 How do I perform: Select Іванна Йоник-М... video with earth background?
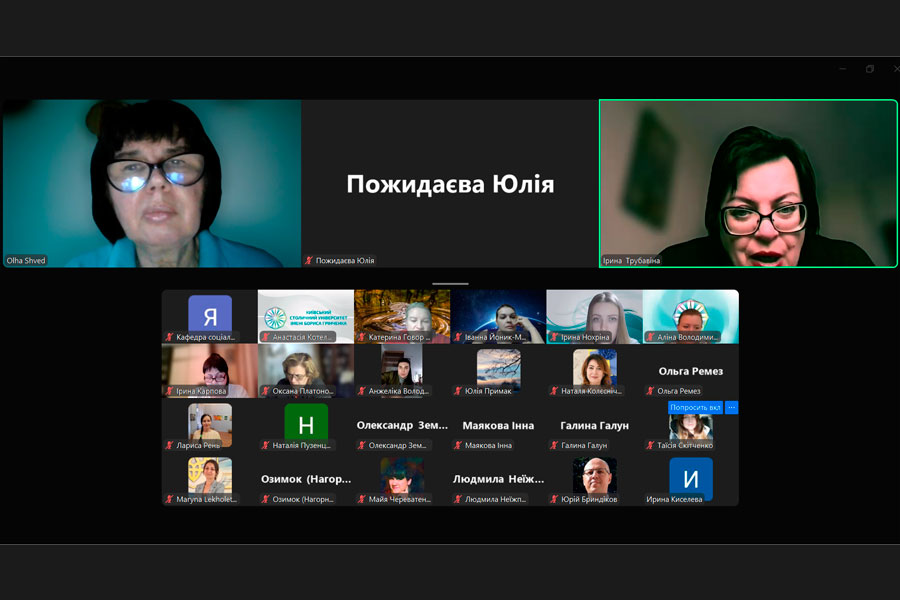[x=498, y=316]
